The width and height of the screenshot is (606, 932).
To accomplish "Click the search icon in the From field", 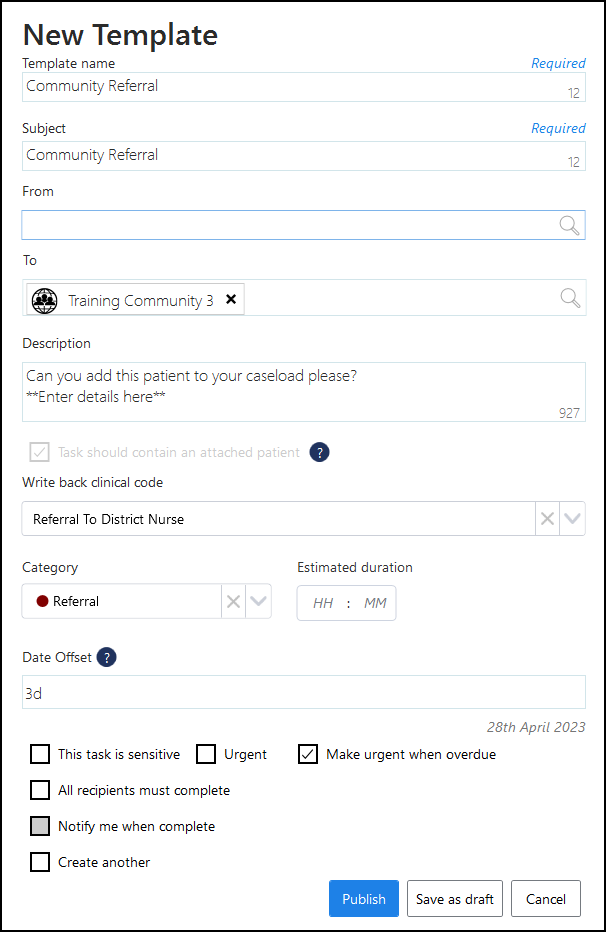I will tap(569, 225).
